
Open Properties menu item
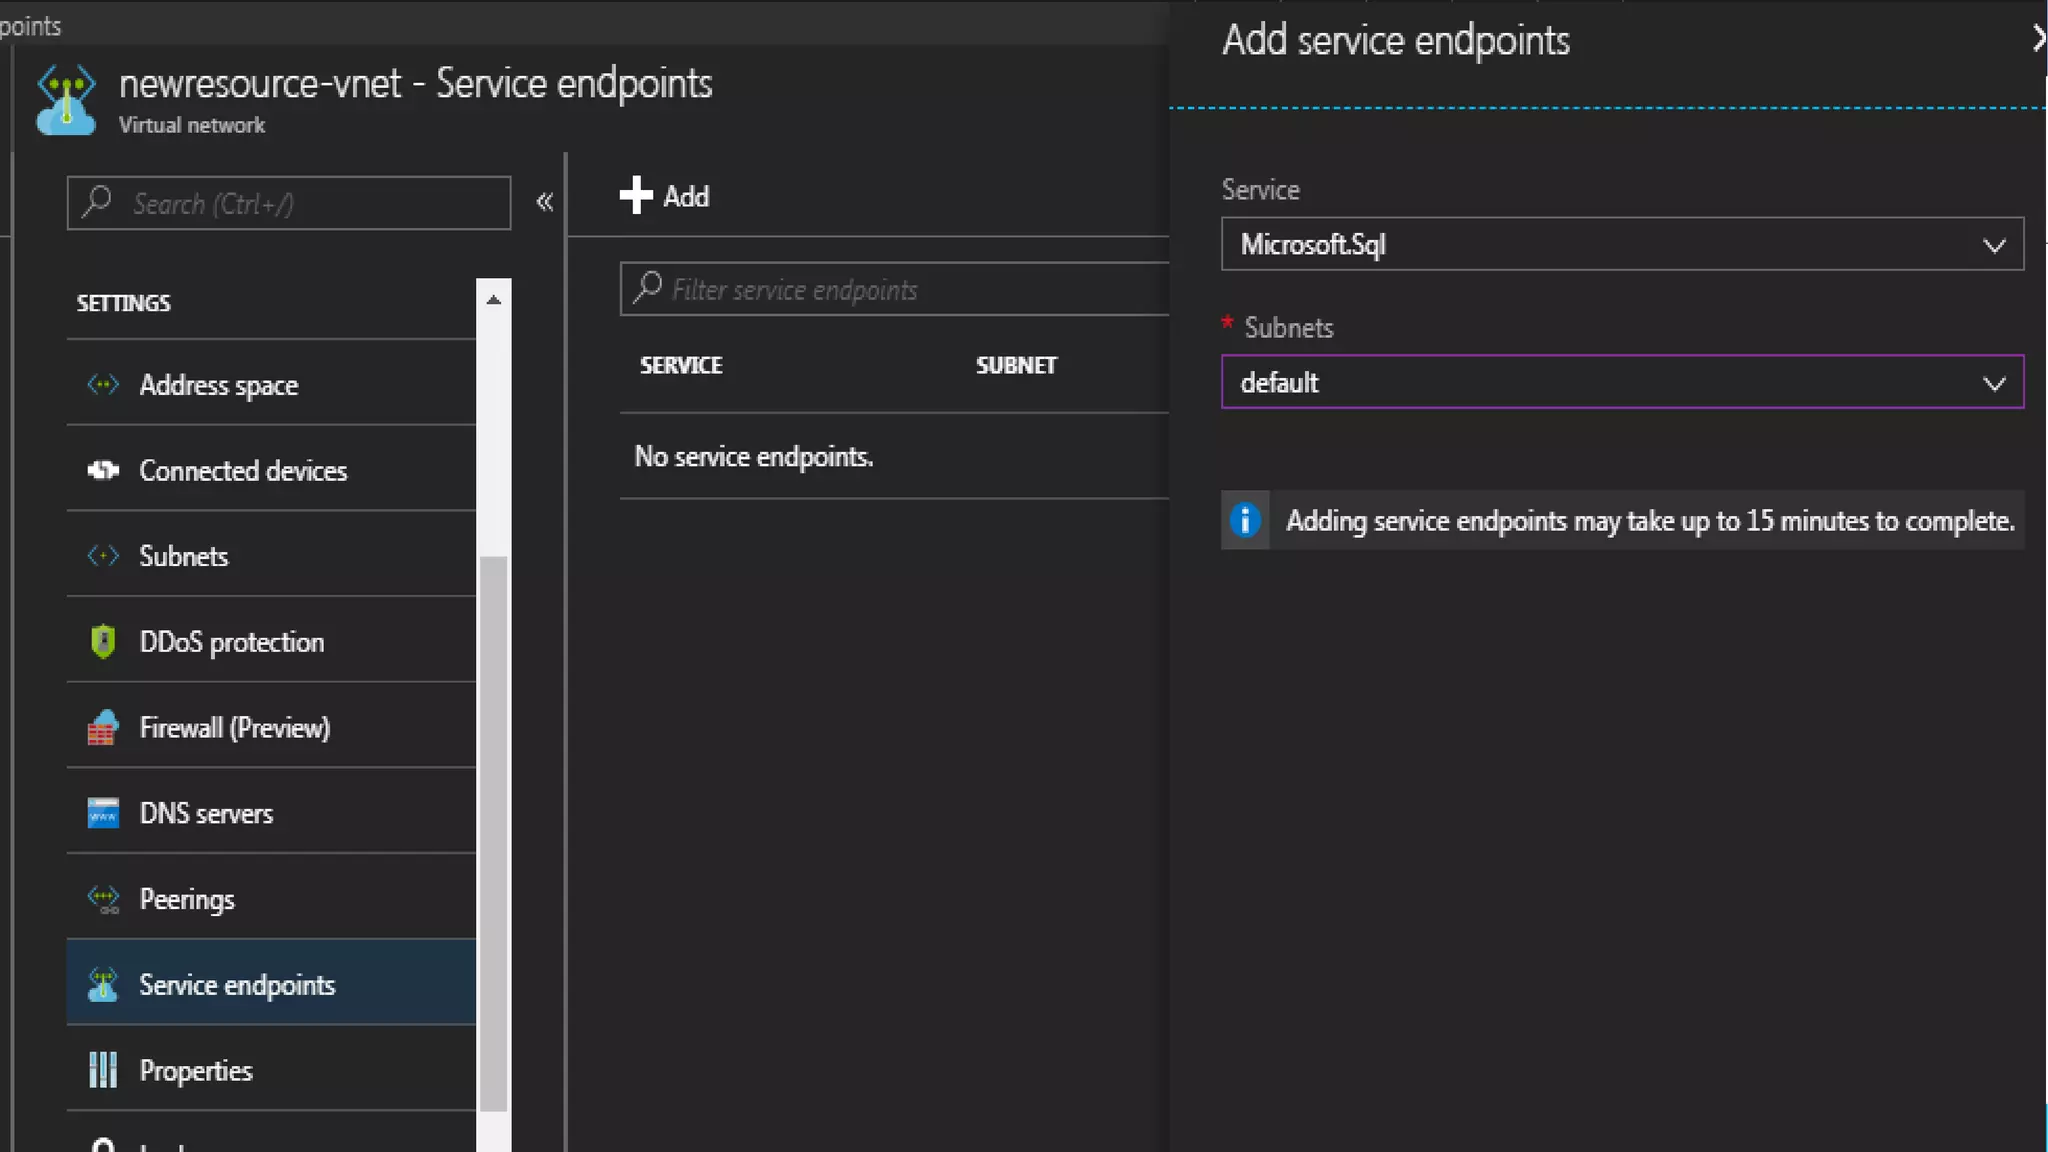(271, 1070)
